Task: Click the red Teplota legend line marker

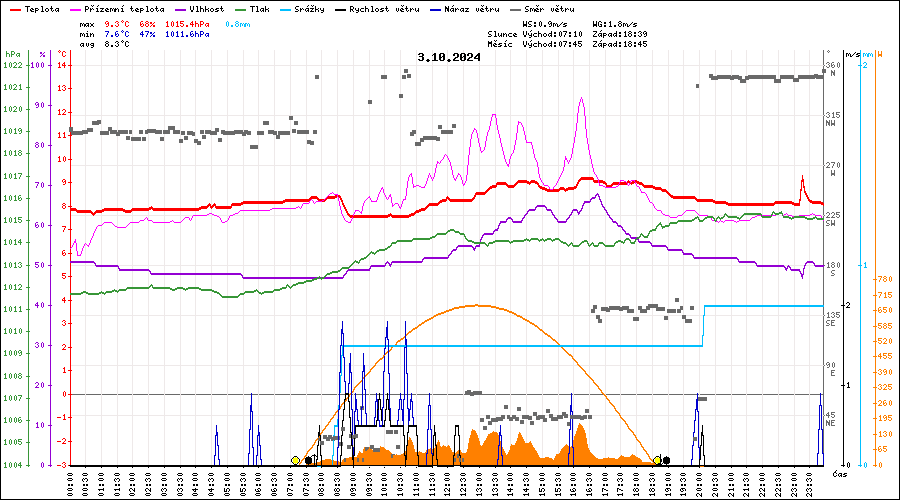Action: [14, 9]
